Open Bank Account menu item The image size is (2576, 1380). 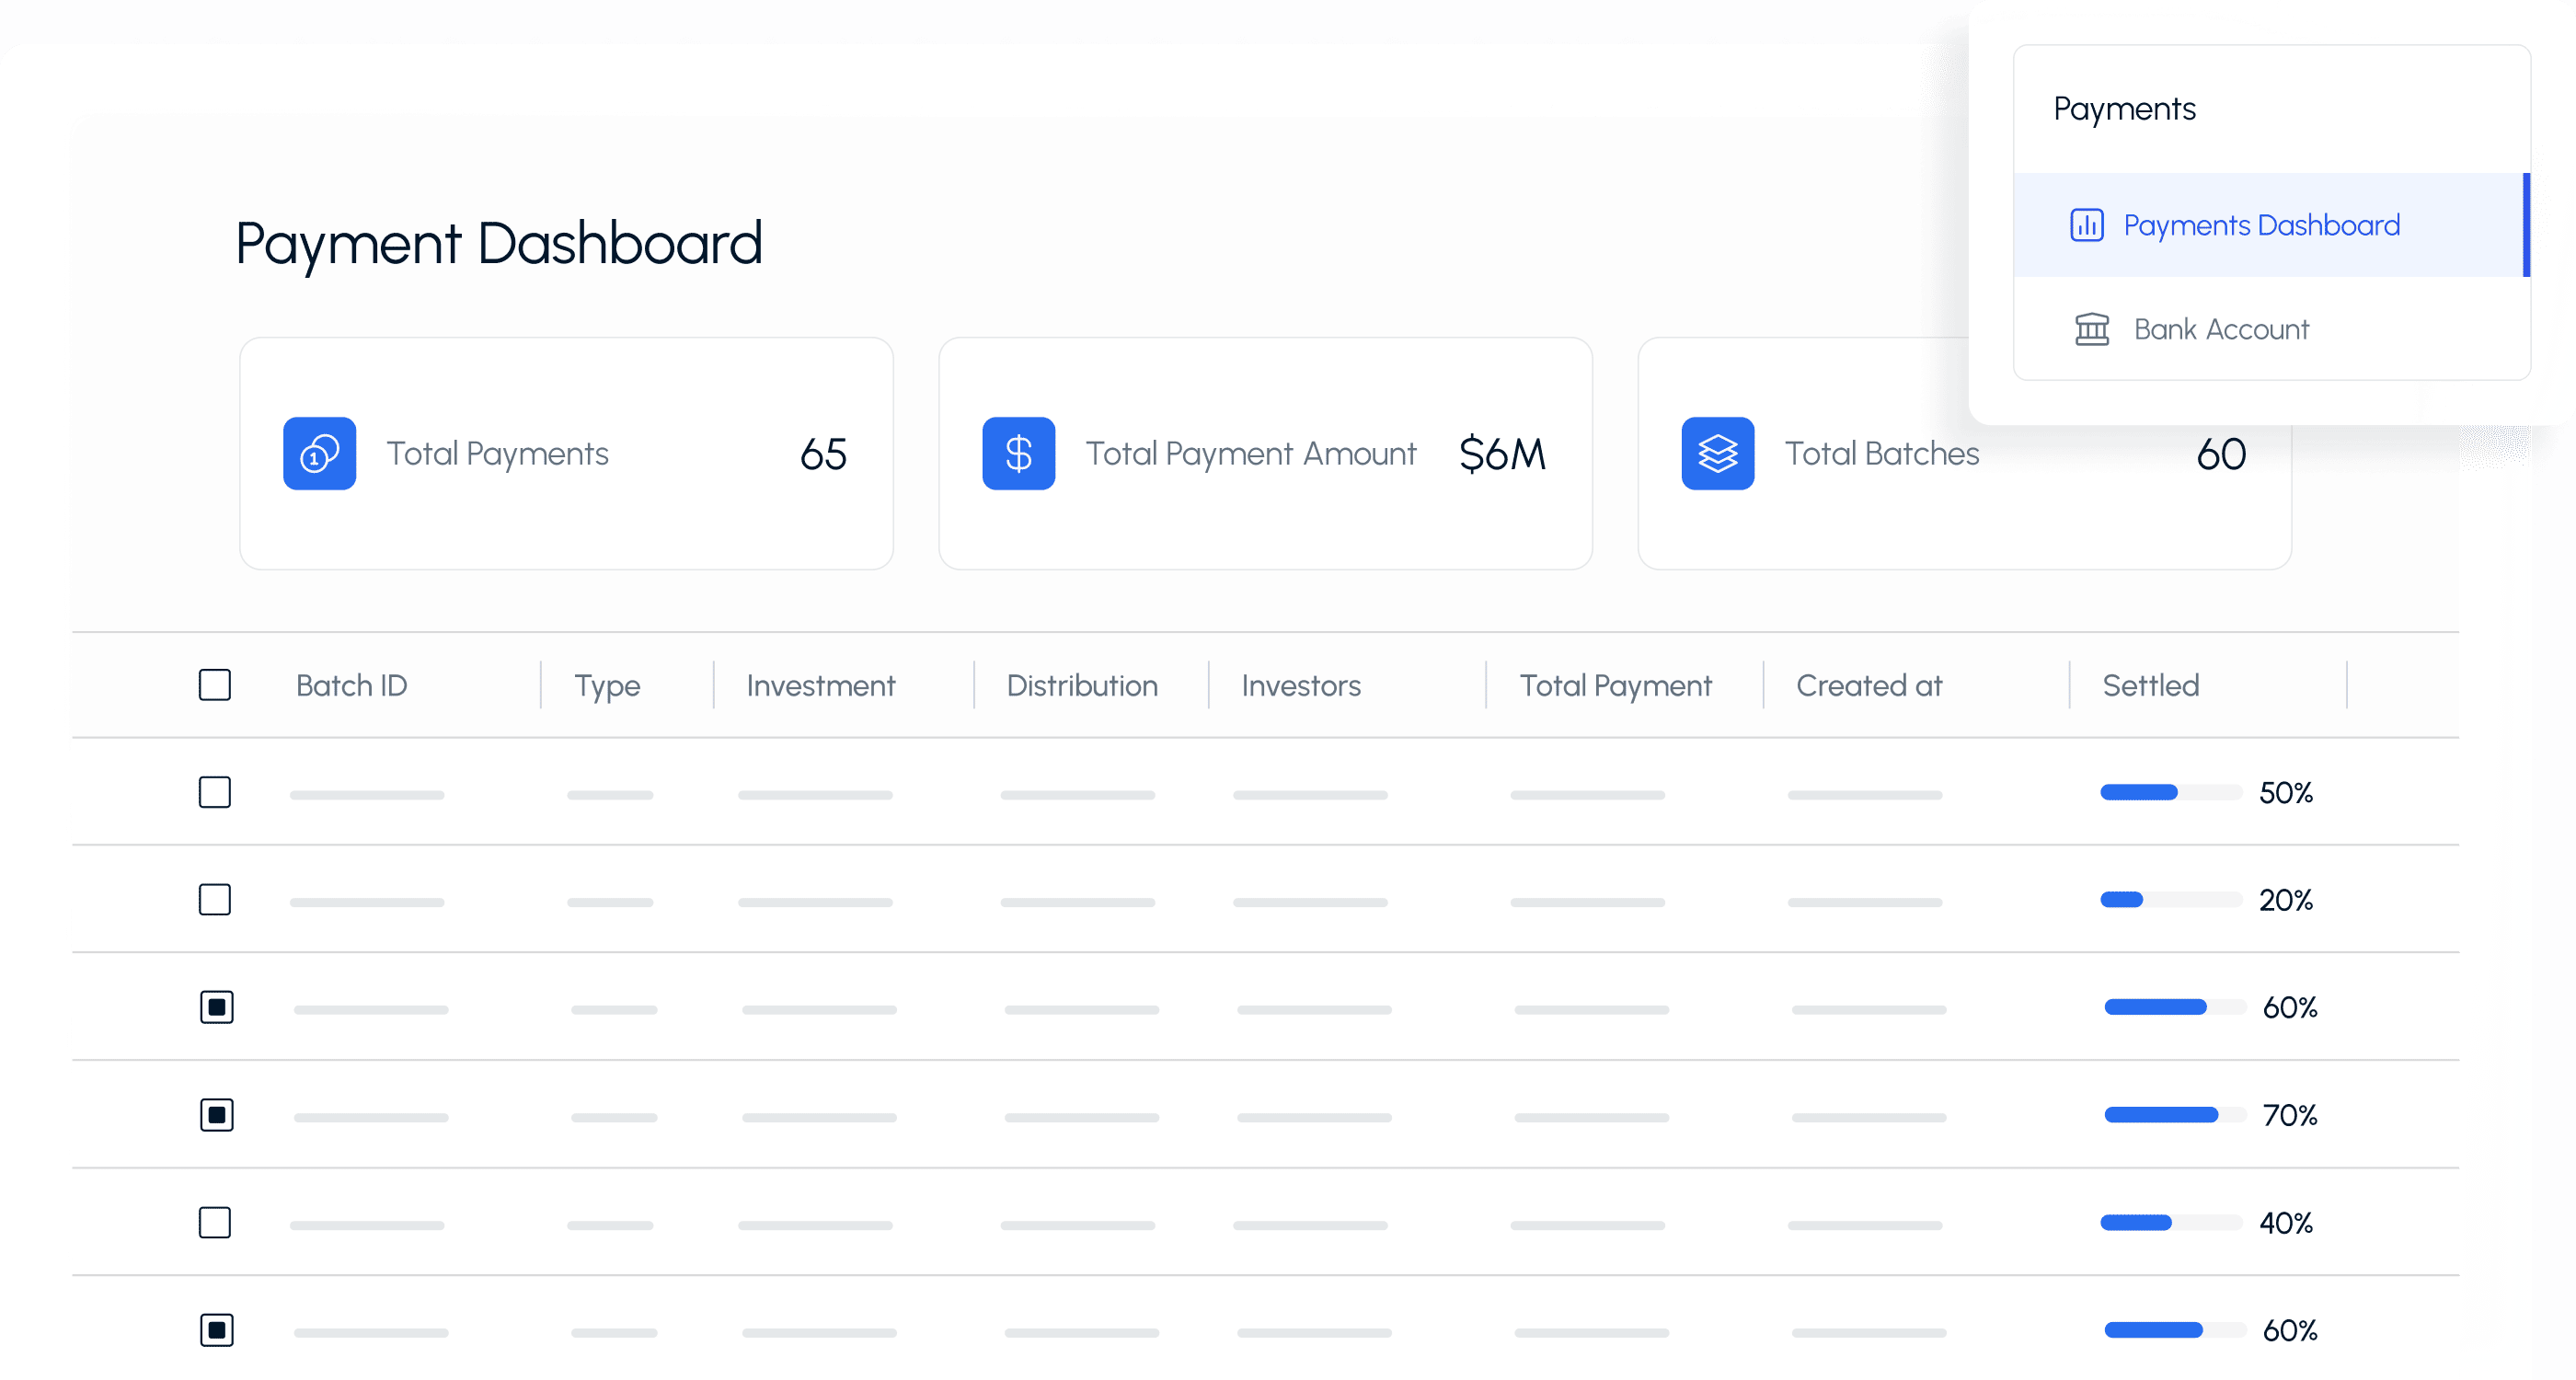2220,329
